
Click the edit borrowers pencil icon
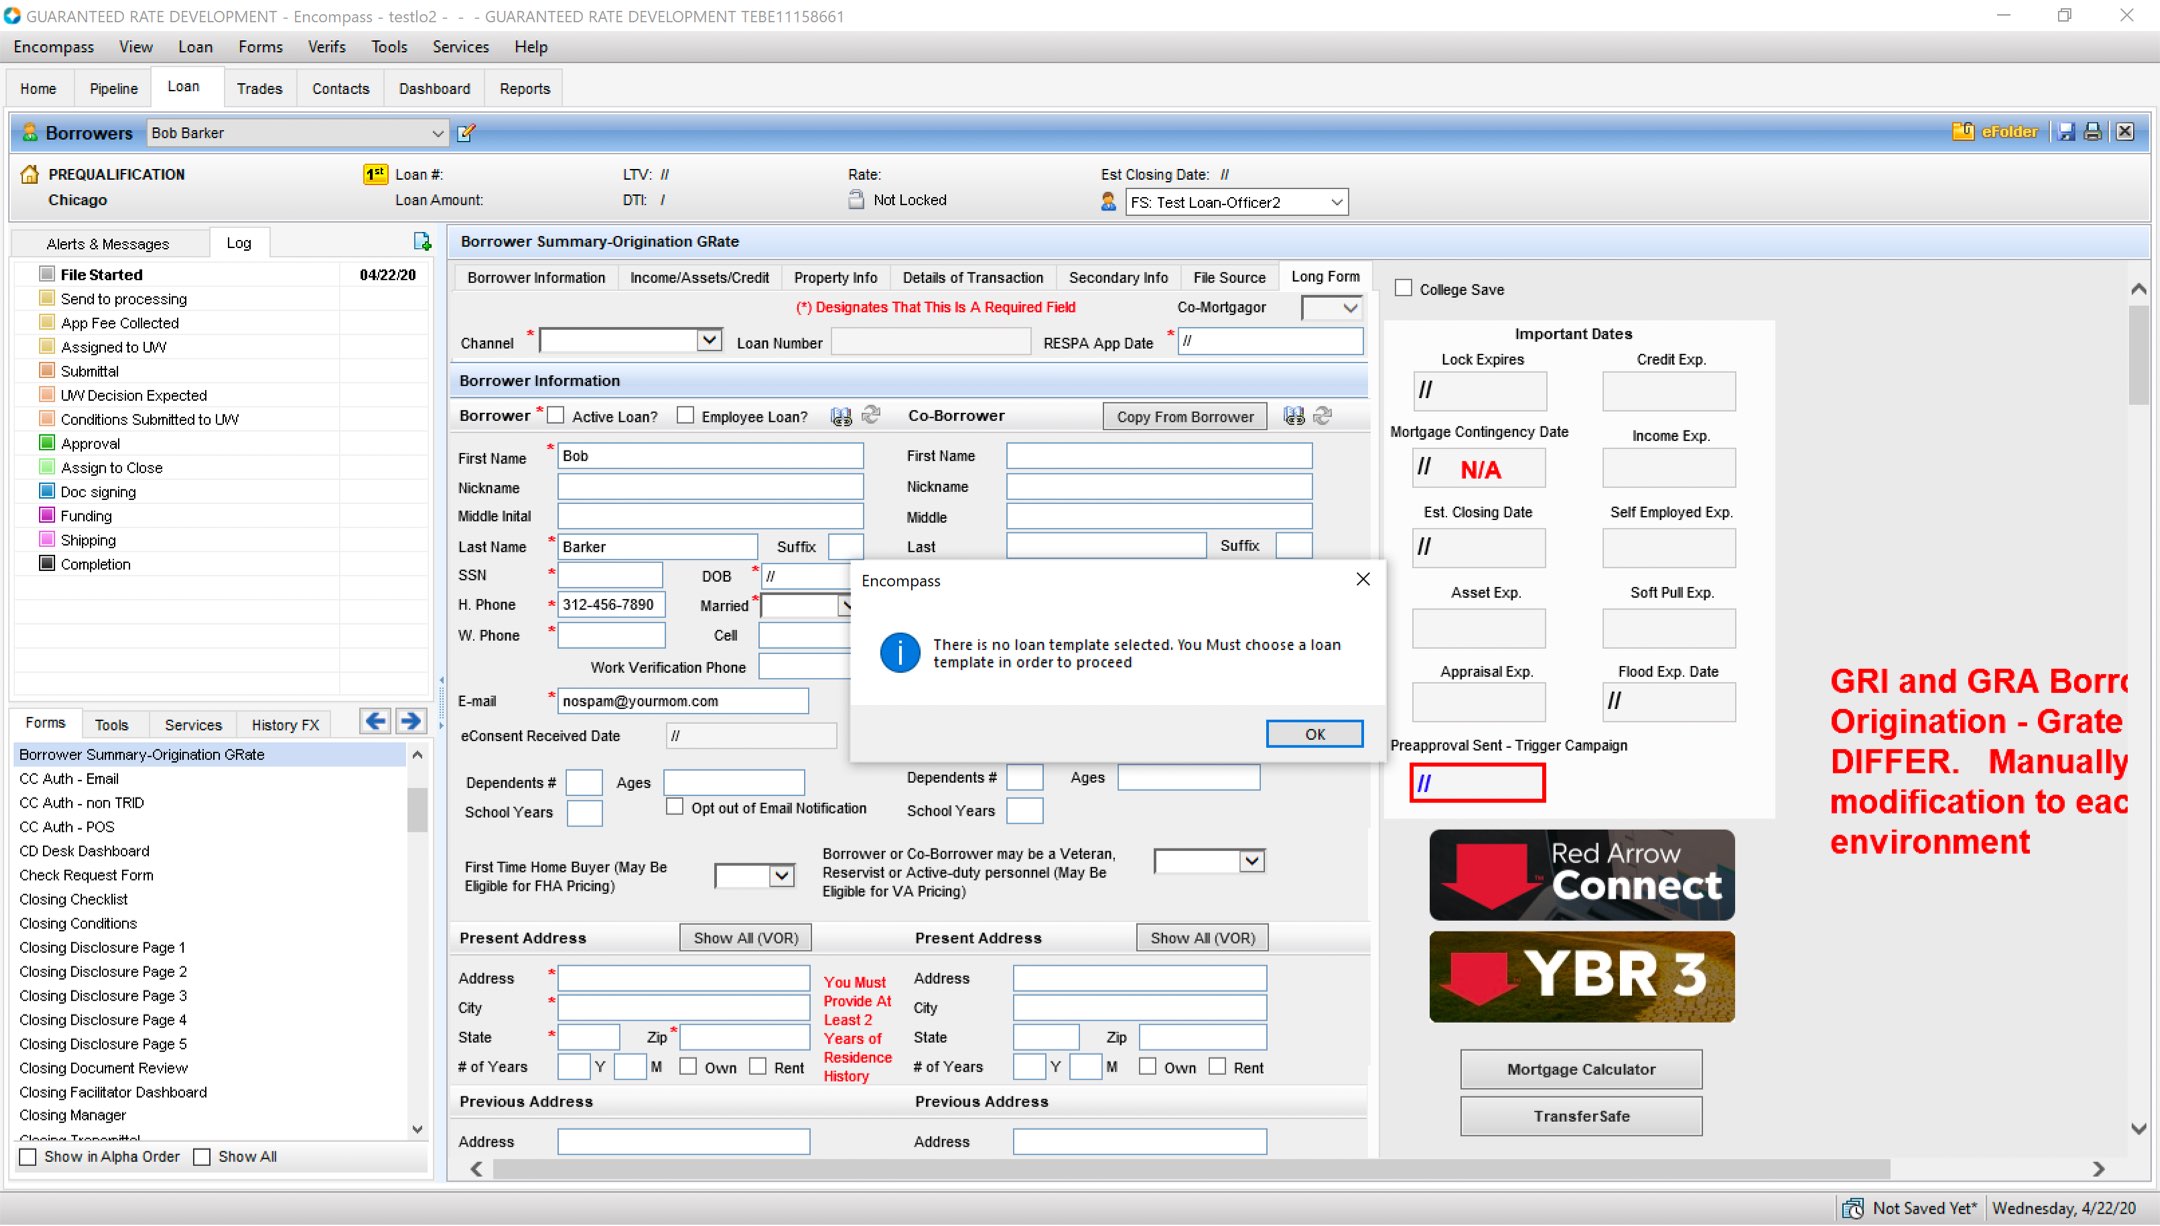pos(466,132)
